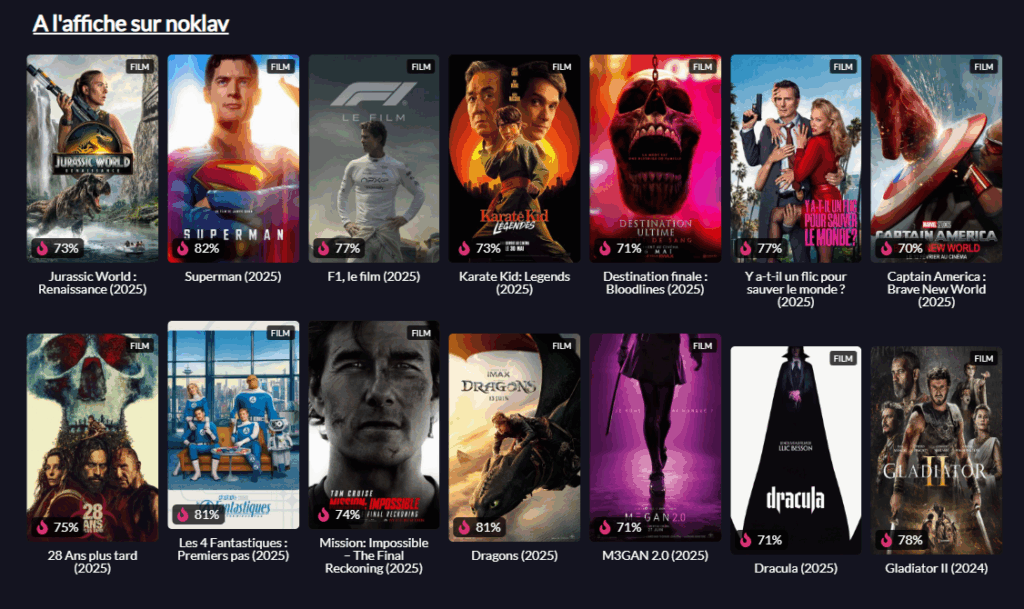The width and height of the screenshot is (1024, 609).
Task: Open 'Karate Kid: Legends (2025)' title link
Action: point(515,283)
